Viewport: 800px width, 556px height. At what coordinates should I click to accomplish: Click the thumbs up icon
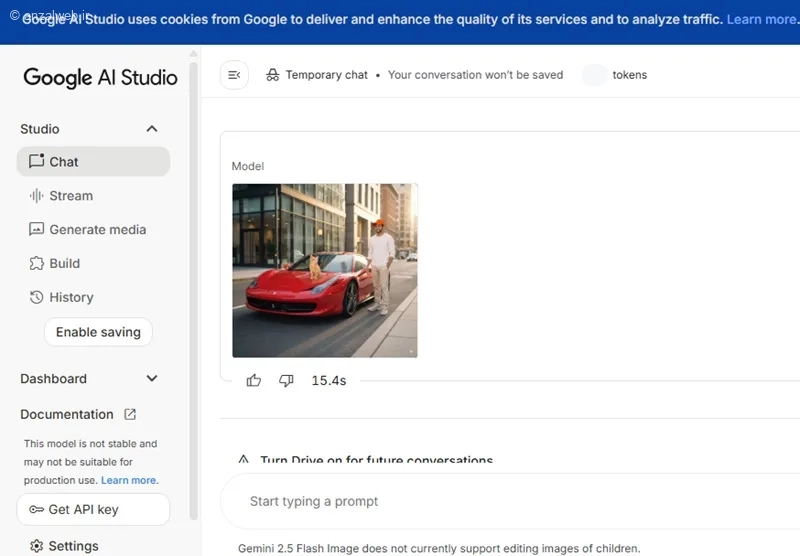(254, 380)
